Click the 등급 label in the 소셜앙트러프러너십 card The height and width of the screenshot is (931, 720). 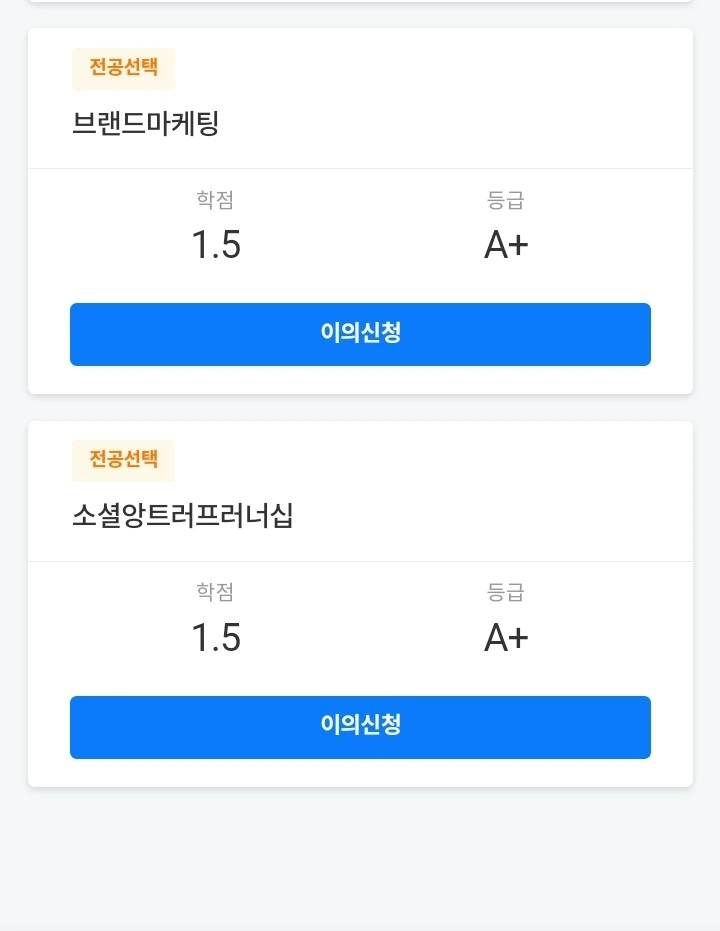click(x=505, y=592)
